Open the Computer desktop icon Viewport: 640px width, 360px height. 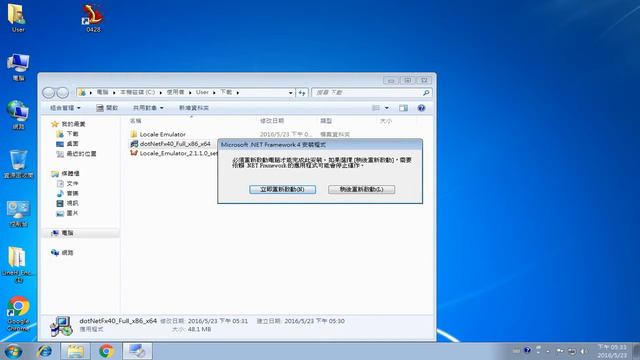point(18,67)
